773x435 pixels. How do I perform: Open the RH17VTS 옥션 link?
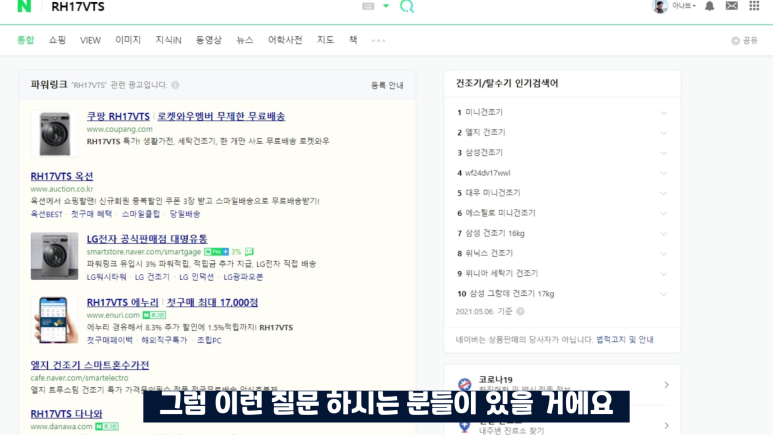point(62,176)
